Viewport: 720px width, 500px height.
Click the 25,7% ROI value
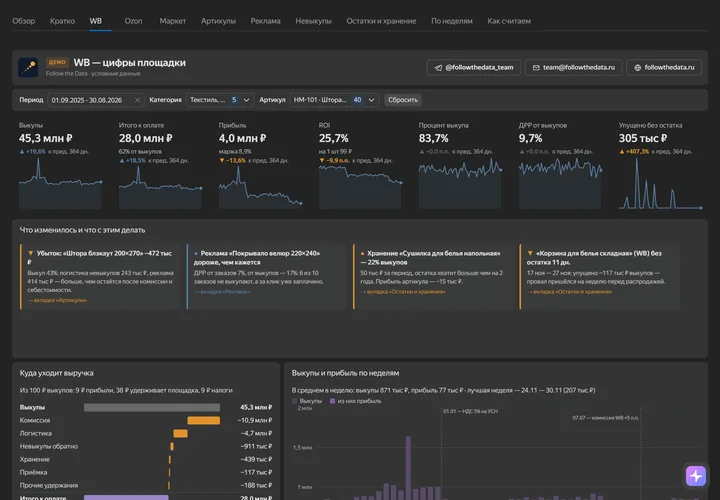click(x=334, y=138)
